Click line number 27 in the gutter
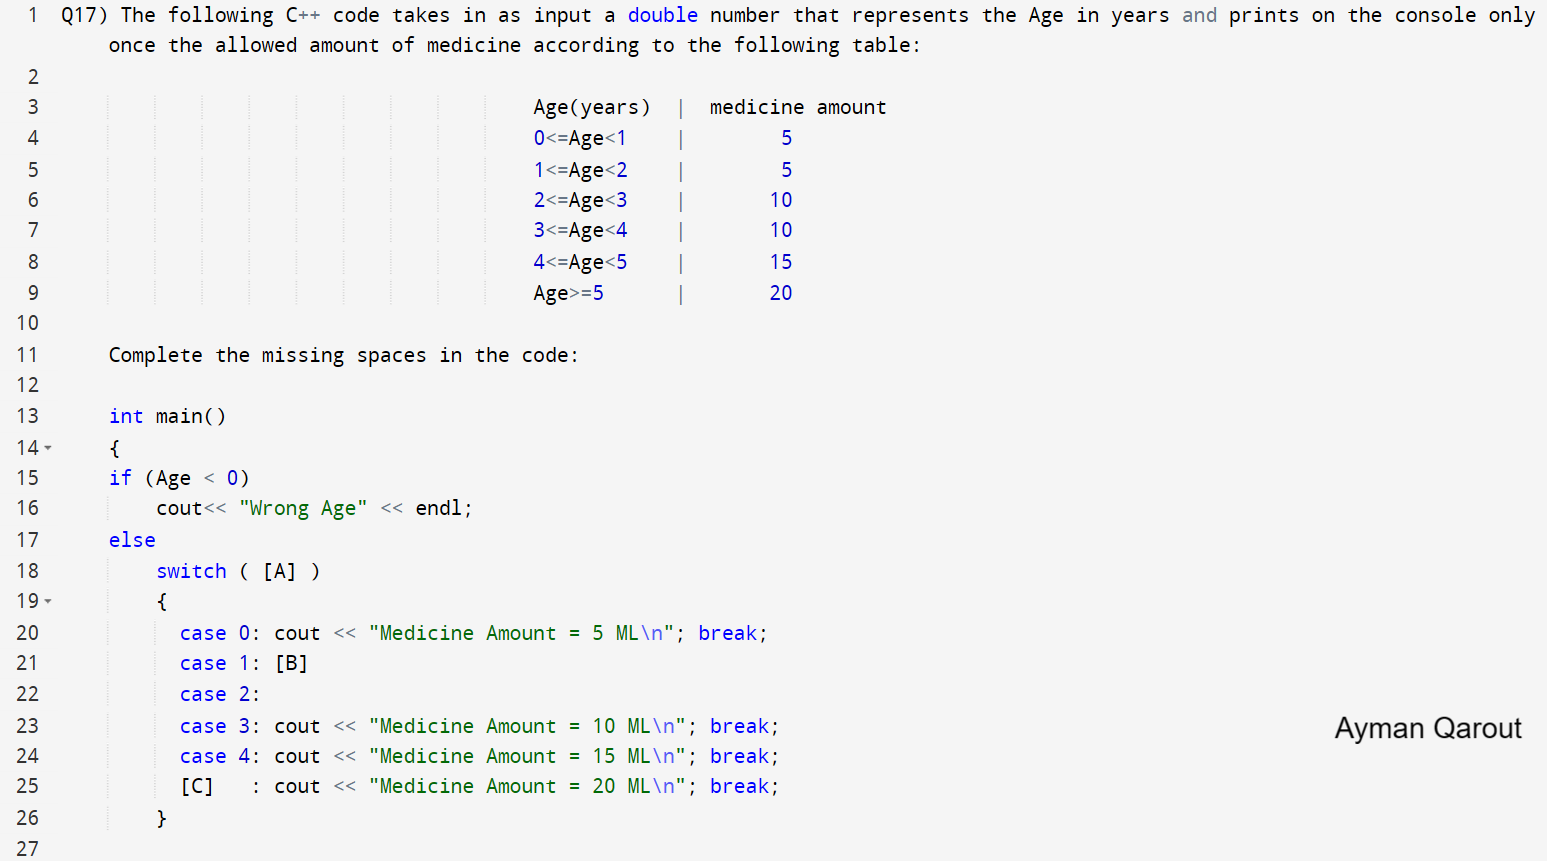The width and height of the screenshot is (1547, 861). (x=27, y=848)
